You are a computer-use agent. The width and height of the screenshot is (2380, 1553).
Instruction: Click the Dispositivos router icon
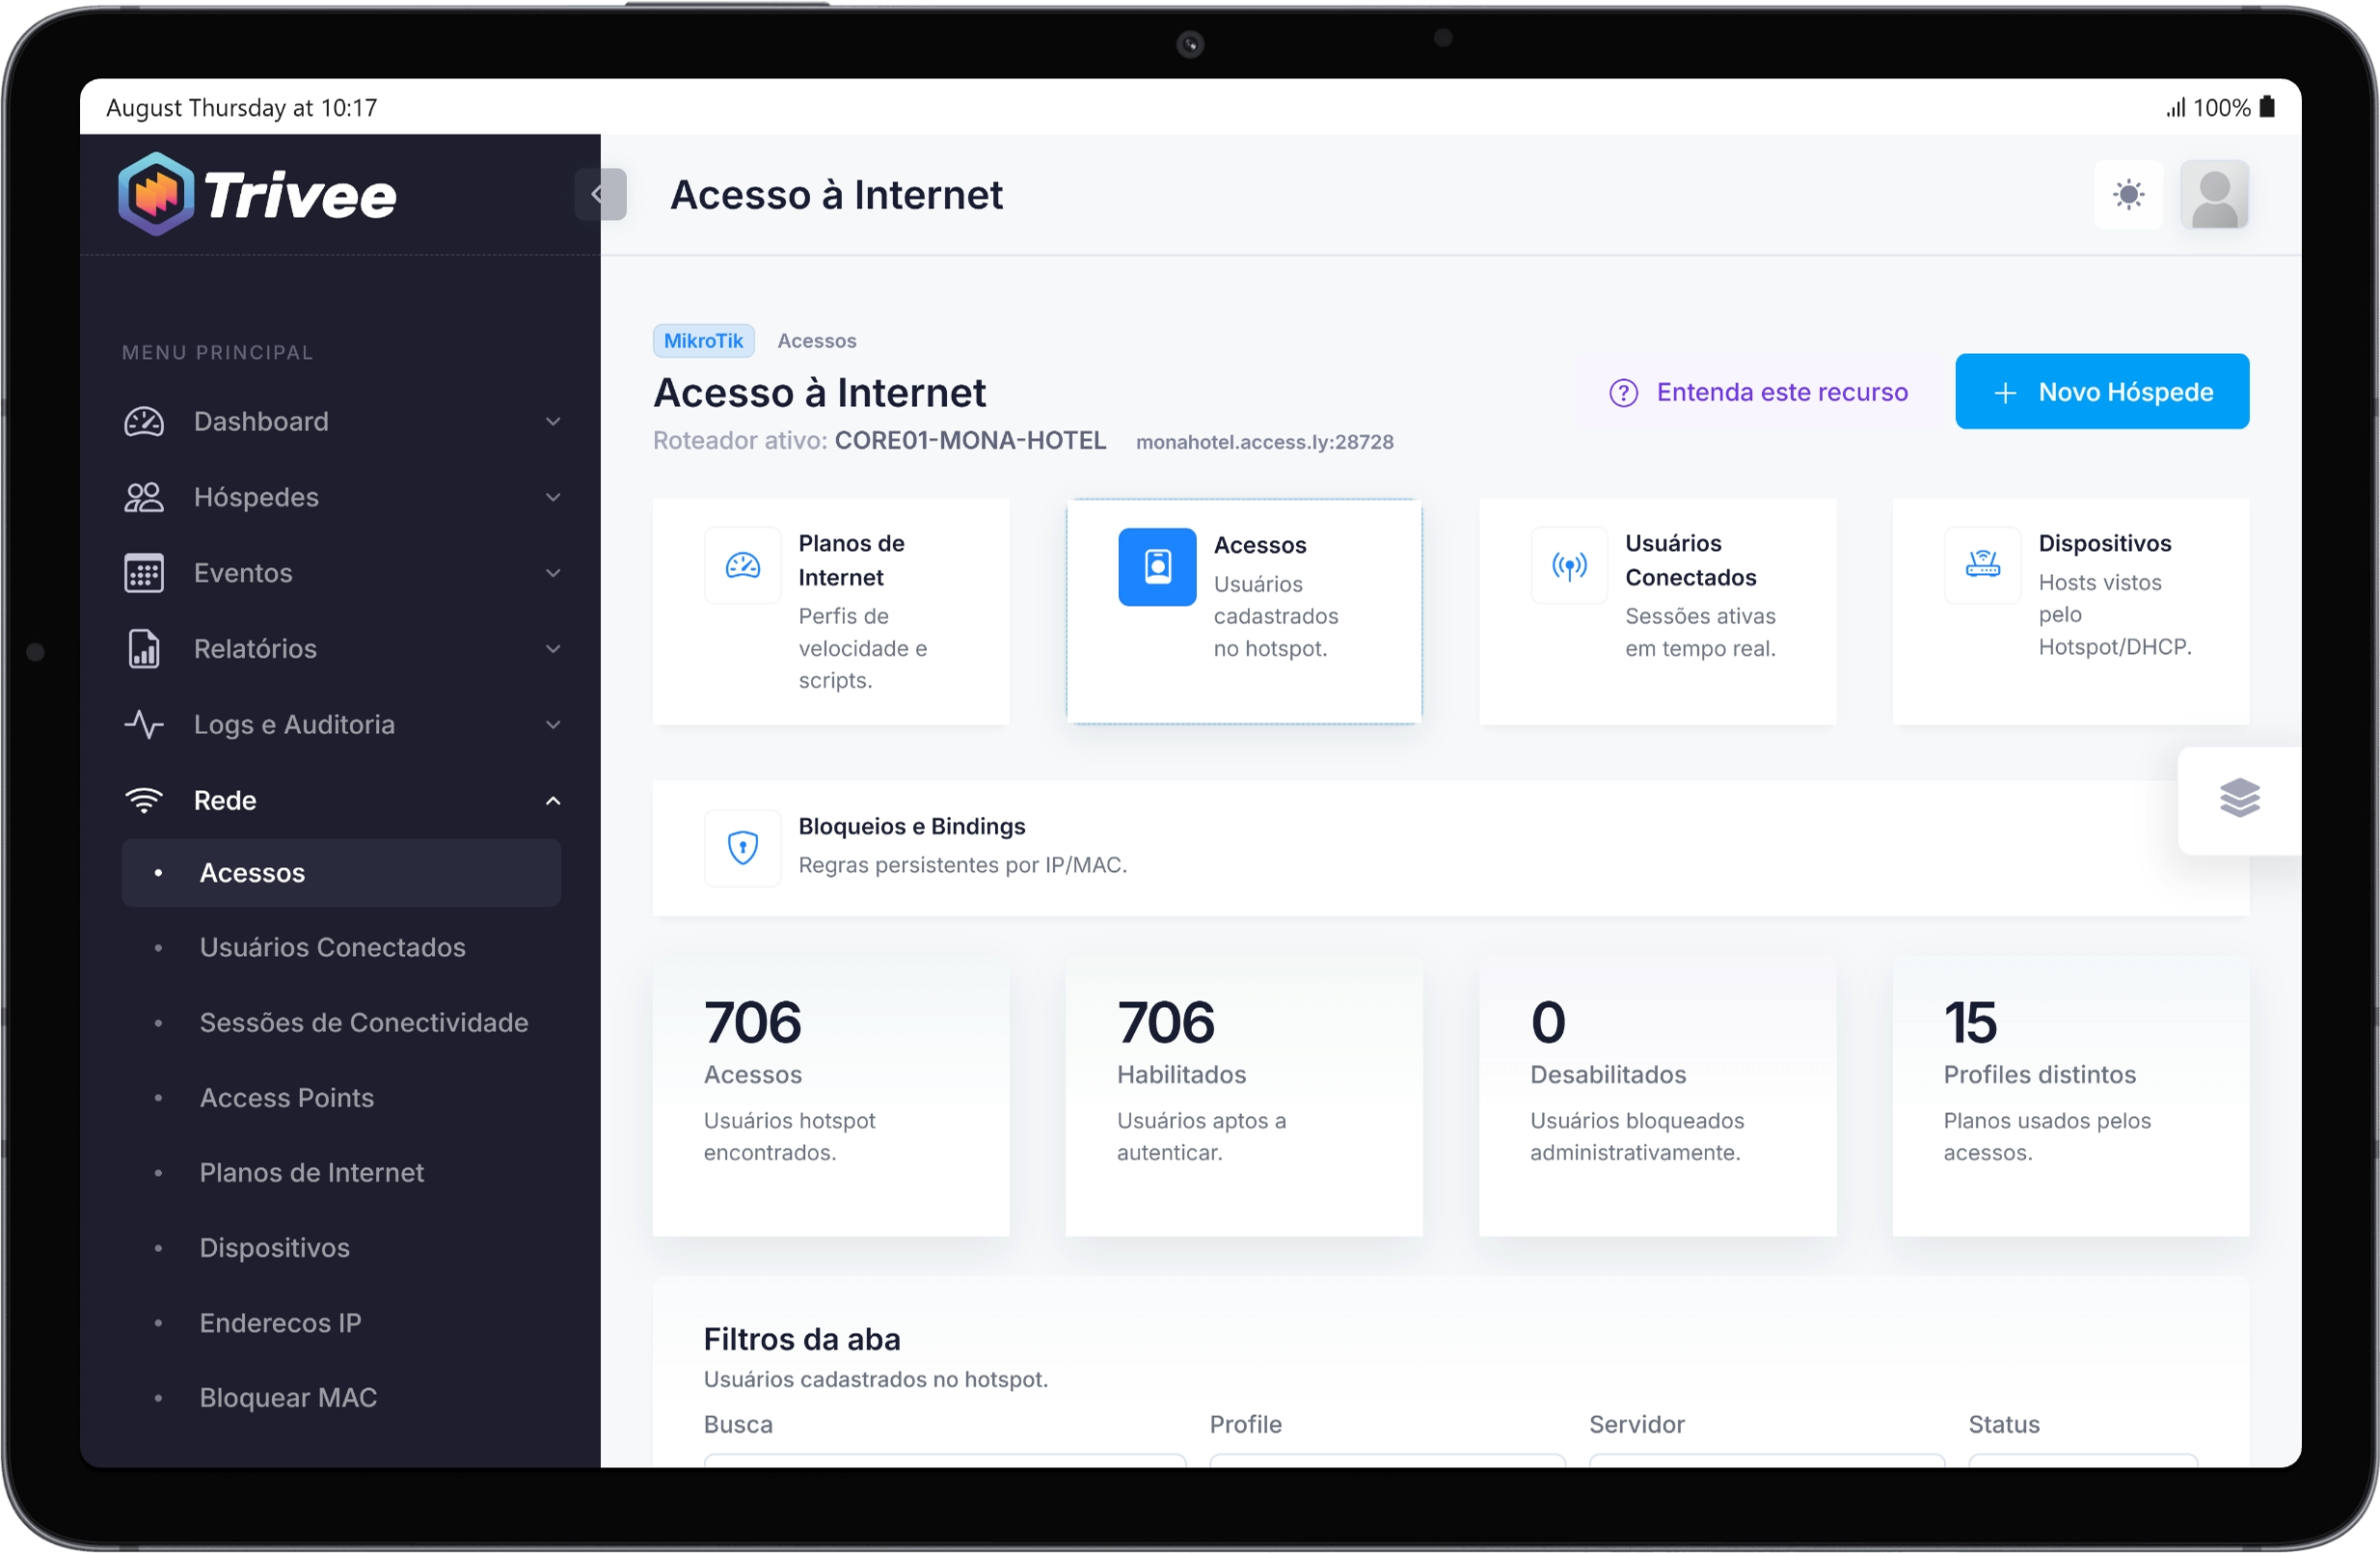1983,566
